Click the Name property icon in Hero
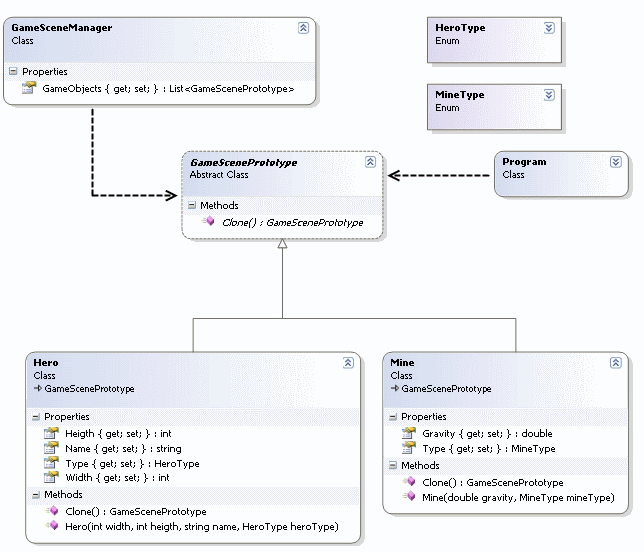The height and width of the screenshot is (552, 644). pos(51,449)
